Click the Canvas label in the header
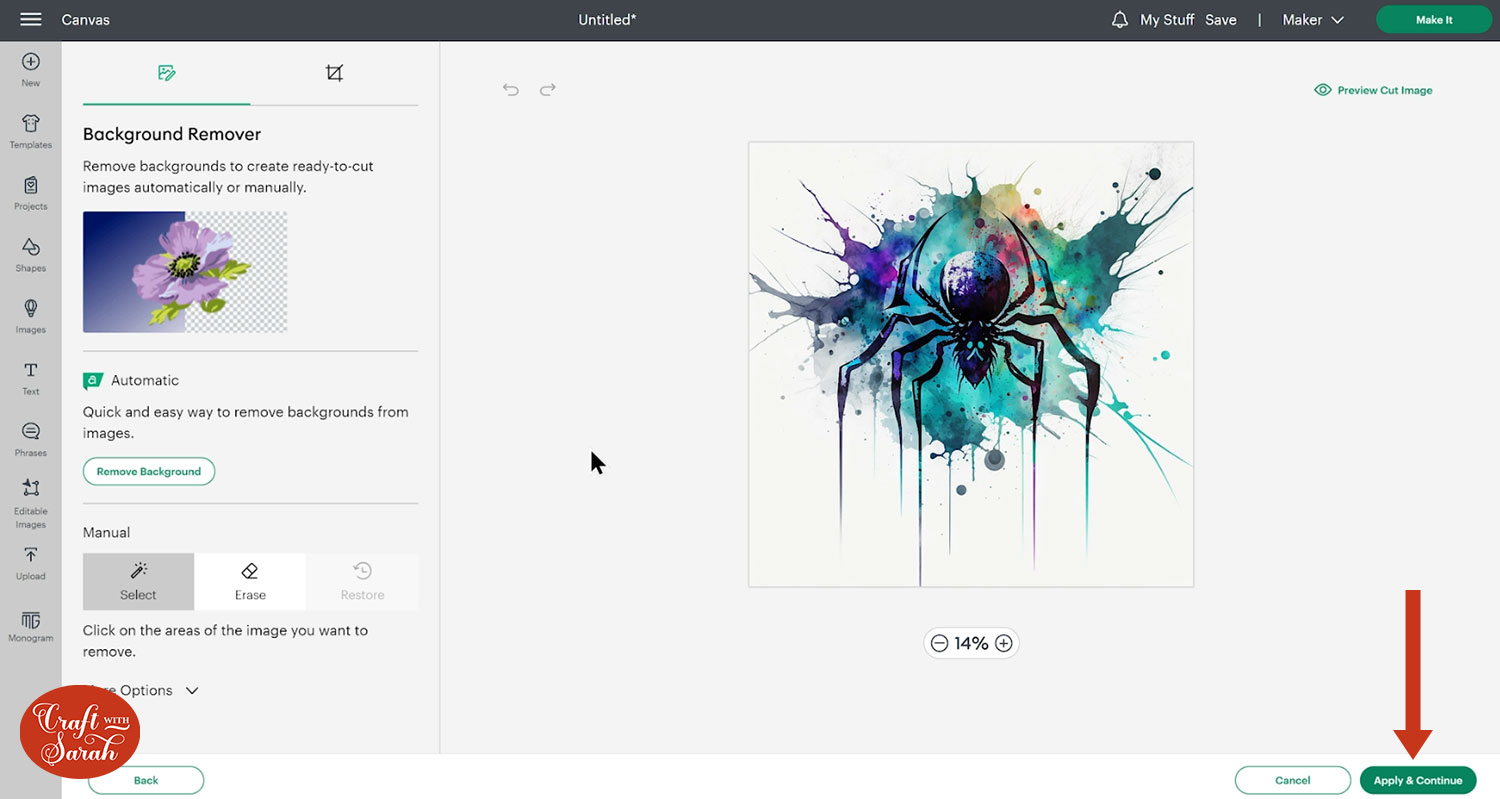 (86, 20)
